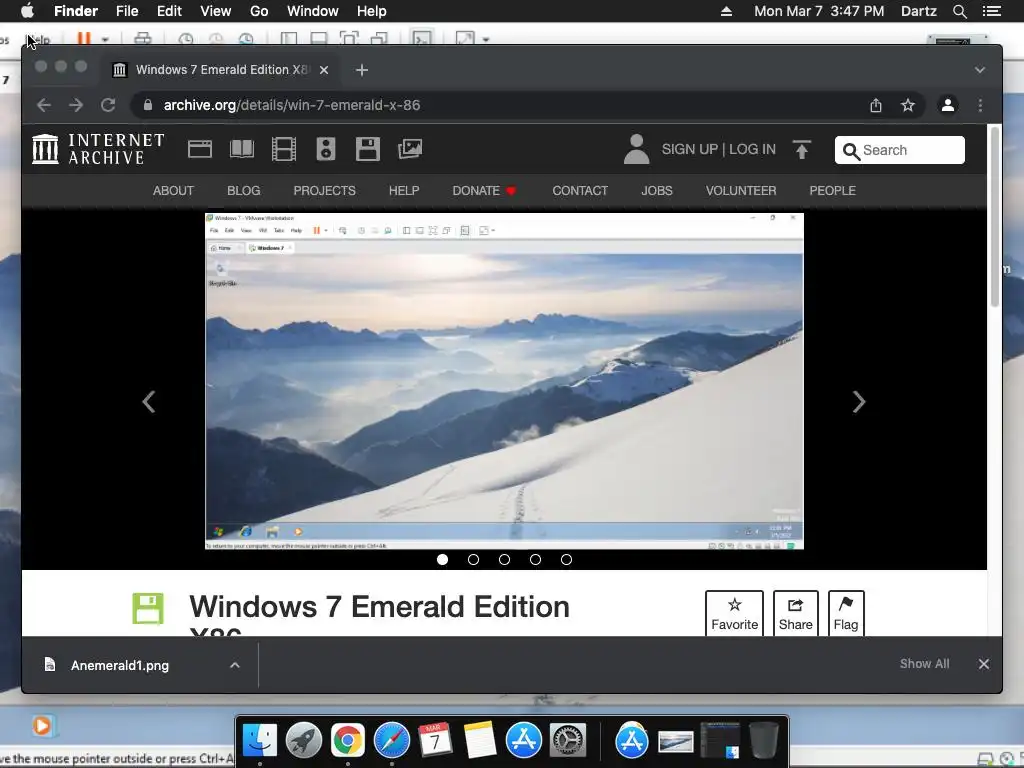Open the downloaded Anemerald1.png file
1024x768 pixels.
tap(120, 665)
